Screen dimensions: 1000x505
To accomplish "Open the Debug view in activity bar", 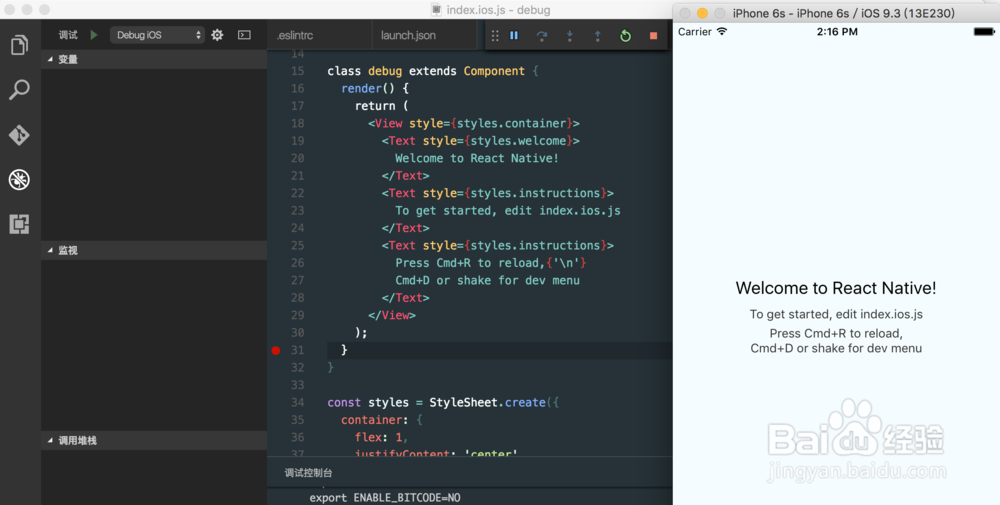I will [x=19, y=180].
